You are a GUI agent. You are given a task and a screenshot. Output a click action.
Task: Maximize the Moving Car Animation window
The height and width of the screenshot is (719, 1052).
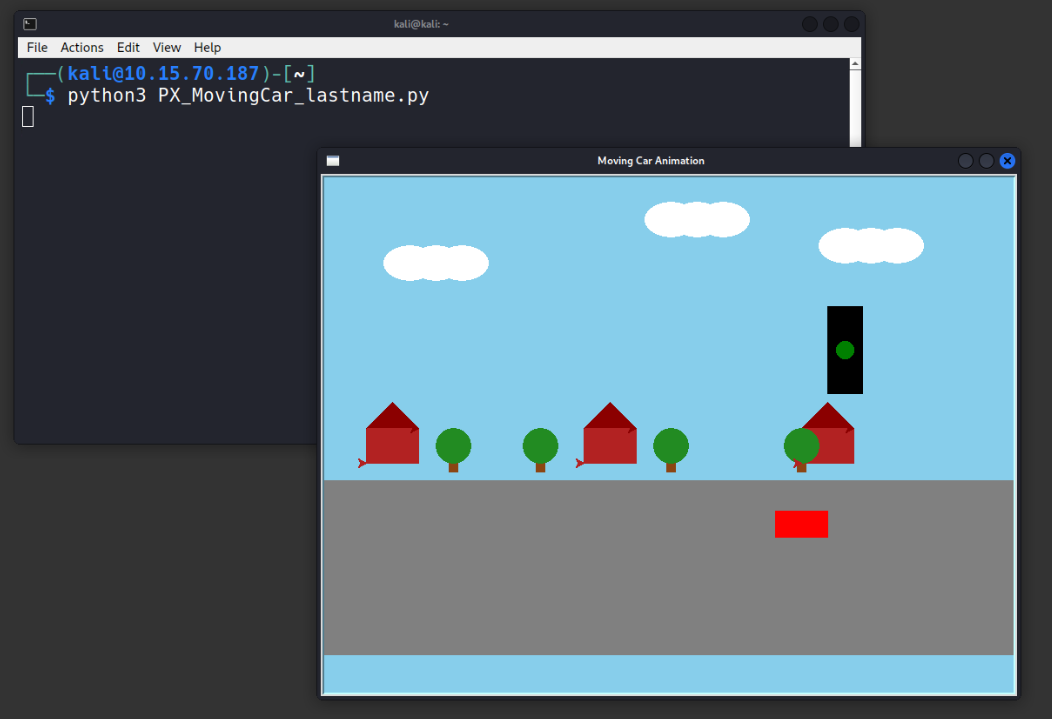tap(986, 161)
